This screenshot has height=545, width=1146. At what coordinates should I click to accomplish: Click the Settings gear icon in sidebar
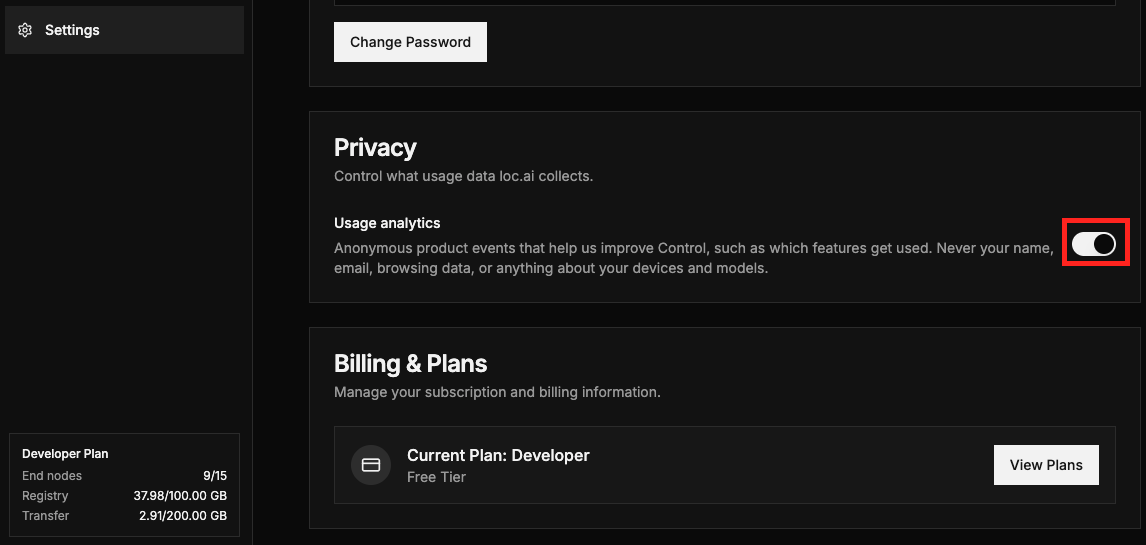pyautogui.click(x=25, y=30)
